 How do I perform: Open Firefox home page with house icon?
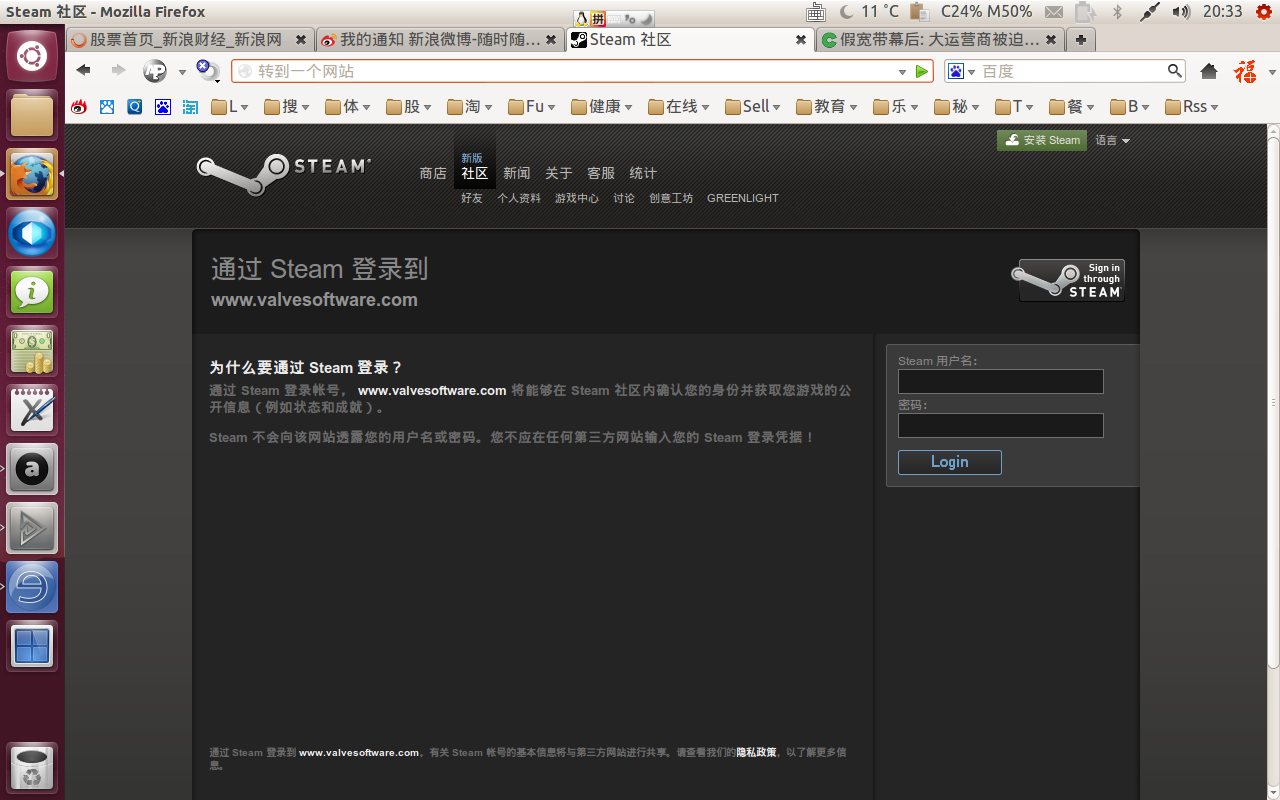pyautogui.click(x=1209, y=71)
